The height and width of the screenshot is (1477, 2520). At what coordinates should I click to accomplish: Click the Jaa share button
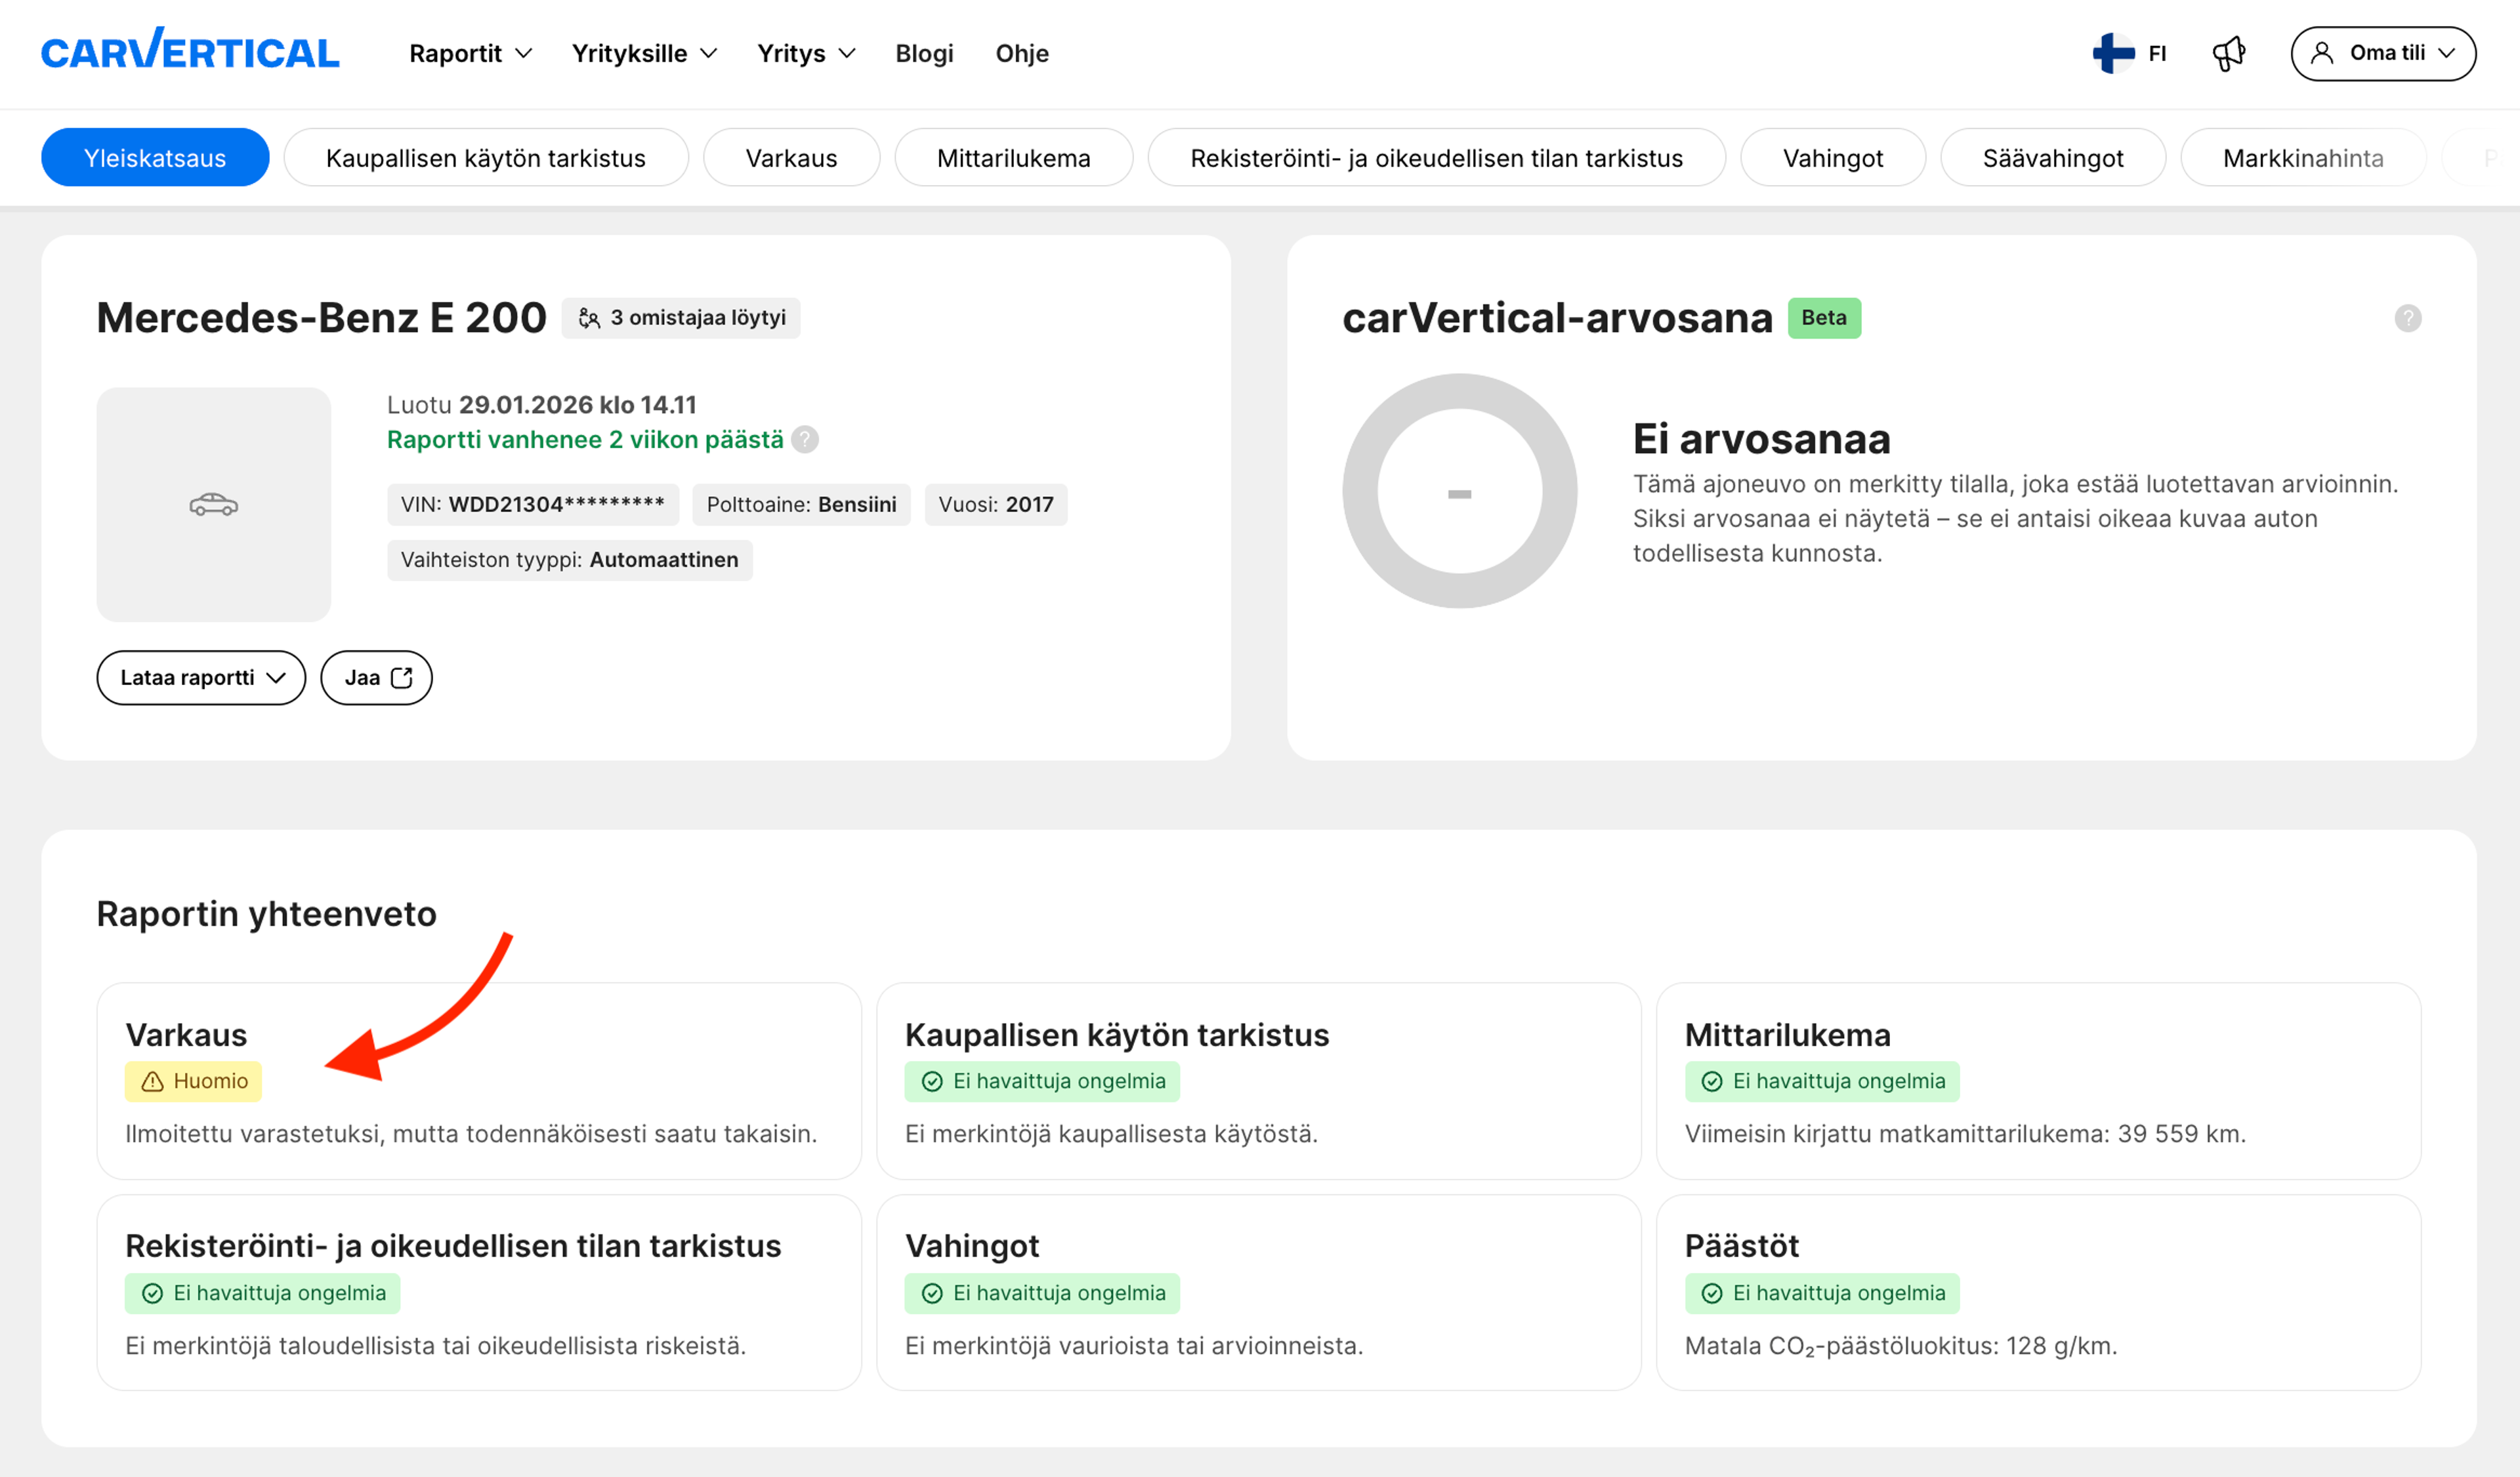pyautogui.click(x=376, y=678)
